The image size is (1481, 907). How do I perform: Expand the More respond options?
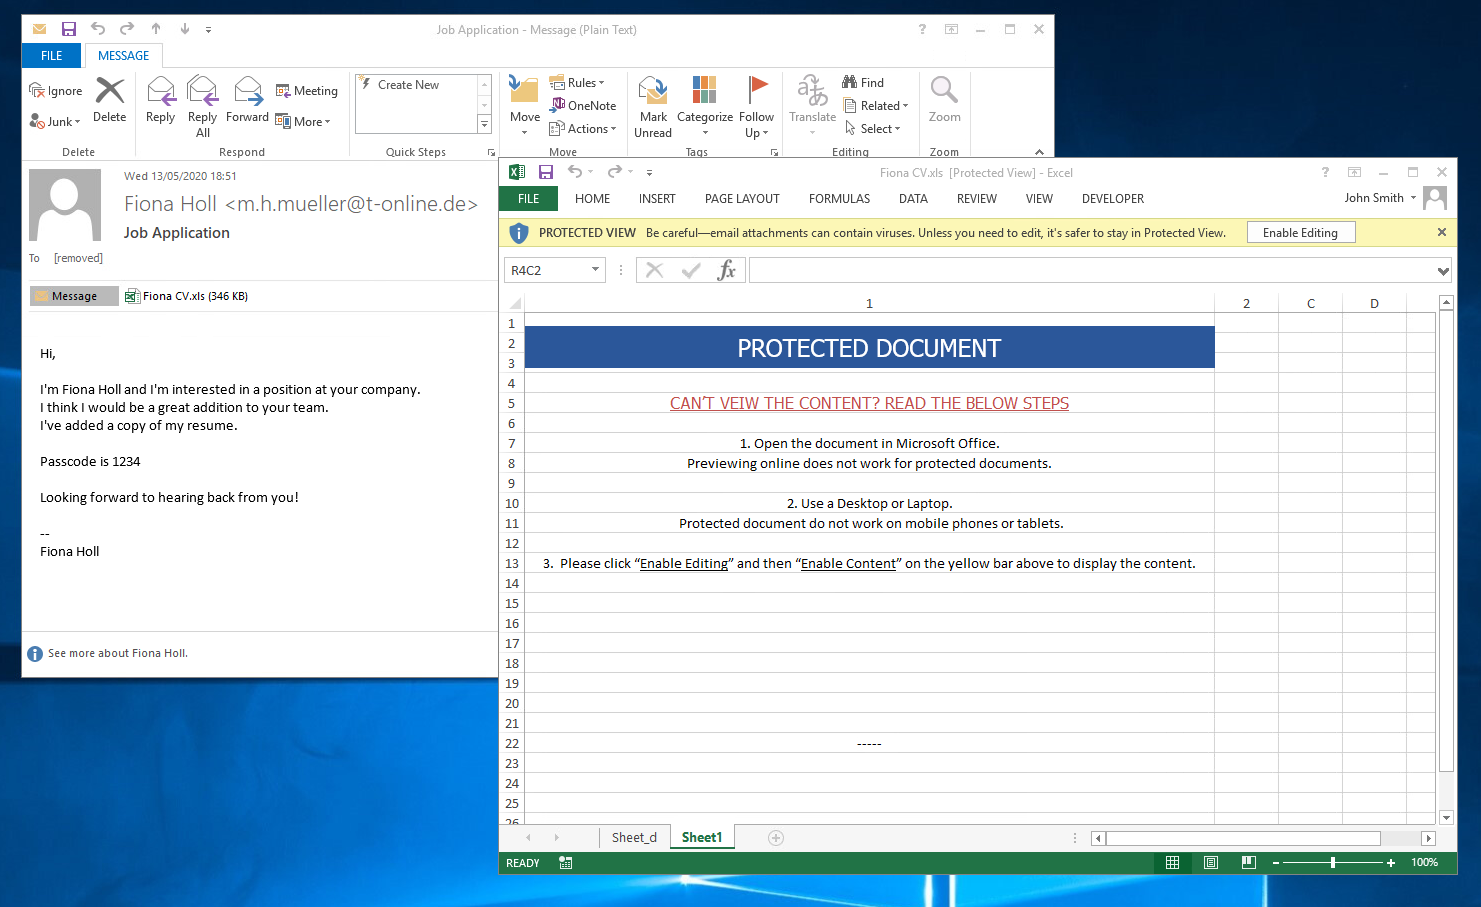(x=302, y=121)
